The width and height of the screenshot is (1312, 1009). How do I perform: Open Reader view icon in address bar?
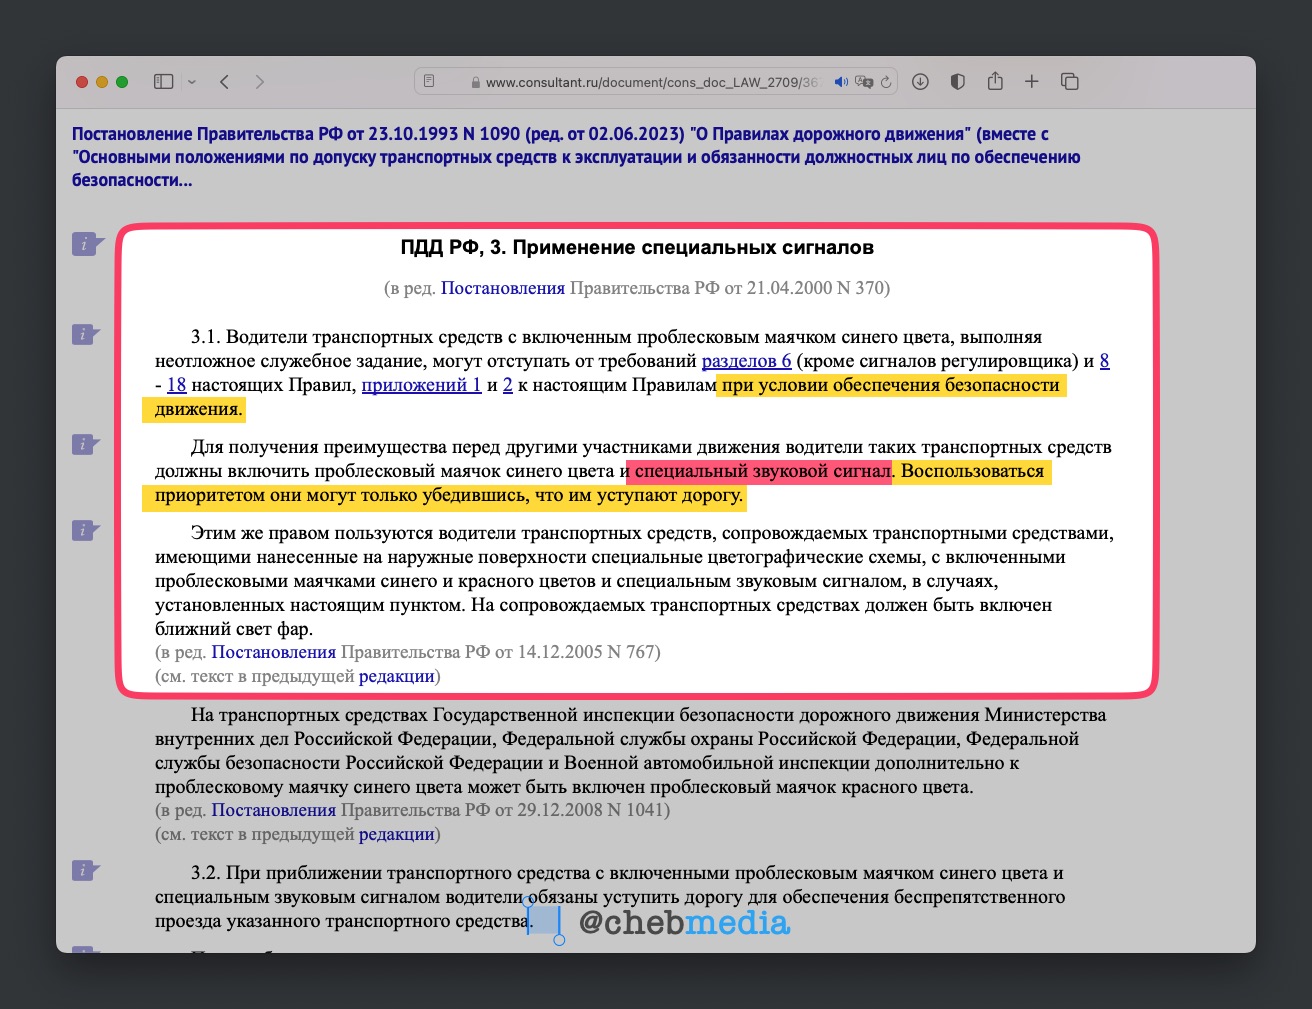tap(429, 82)
